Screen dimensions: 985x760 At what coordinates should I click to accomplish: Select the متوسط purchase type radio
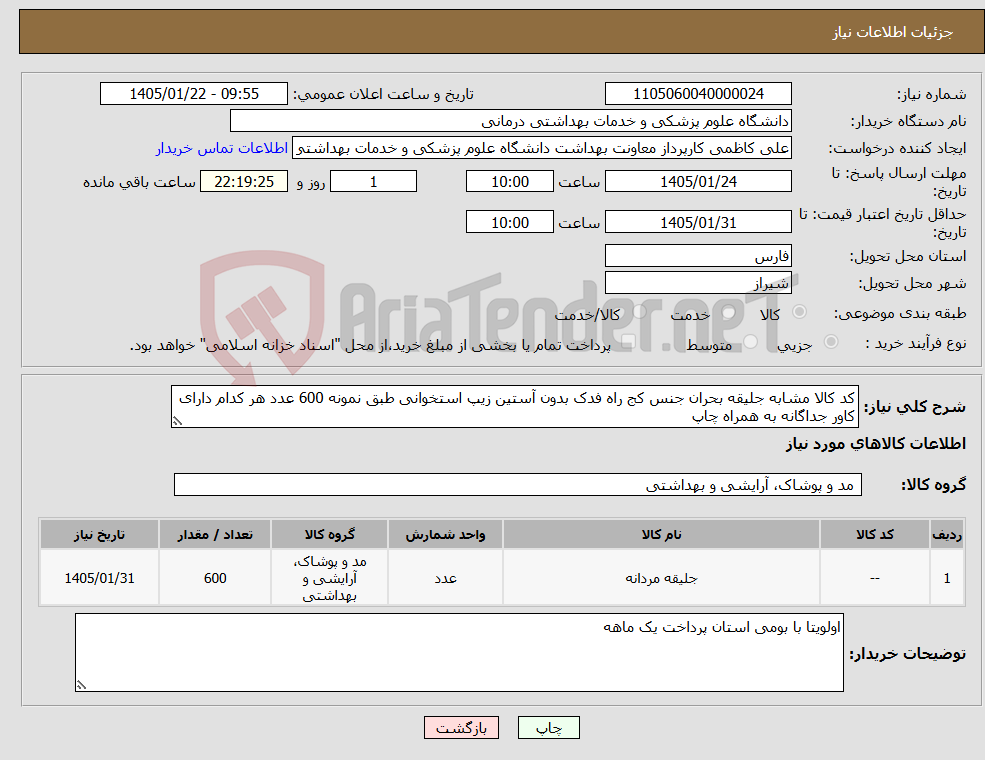pyautogui.click(x=750, y=342)
